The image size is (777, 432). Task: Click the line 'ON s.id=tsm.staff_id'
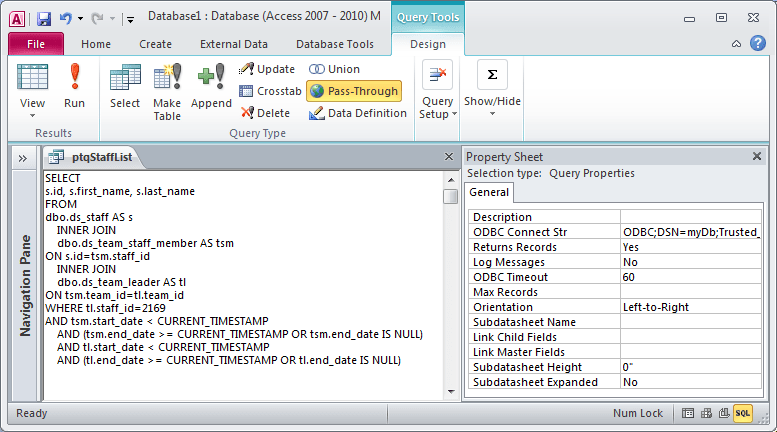tap(98, 256)
